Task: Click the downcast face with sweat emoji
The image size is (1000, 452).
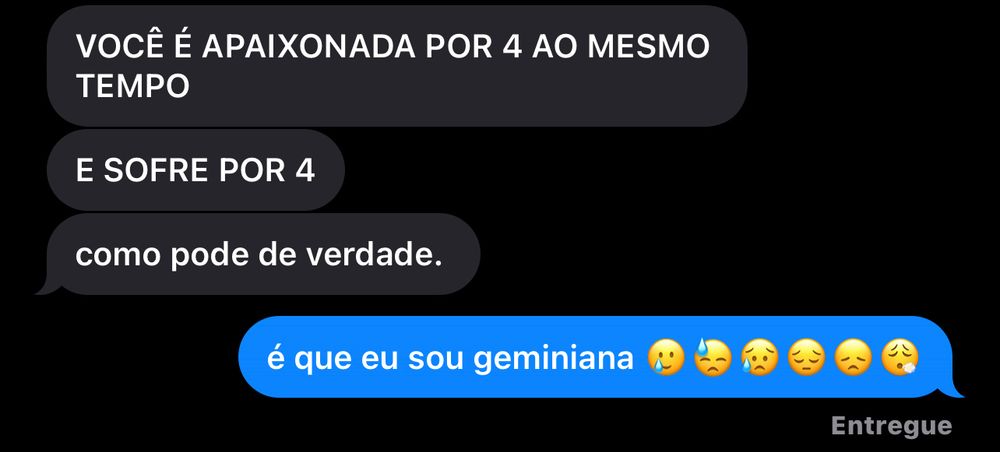Action: pyautogui.click(x=712, y=358)
